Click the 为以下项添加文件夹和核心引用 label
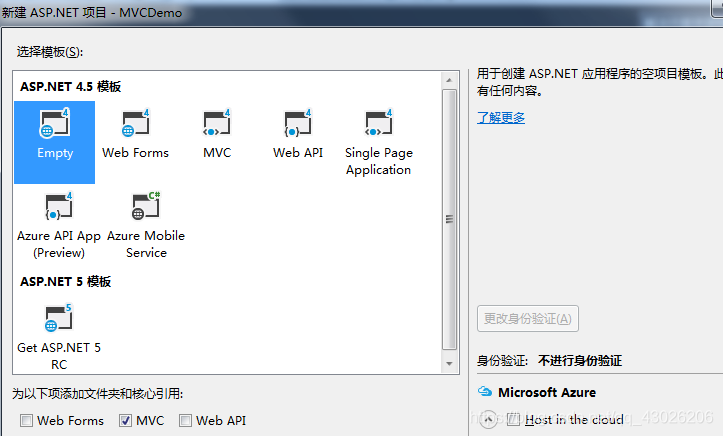723x436 pixels. point(98,394)
